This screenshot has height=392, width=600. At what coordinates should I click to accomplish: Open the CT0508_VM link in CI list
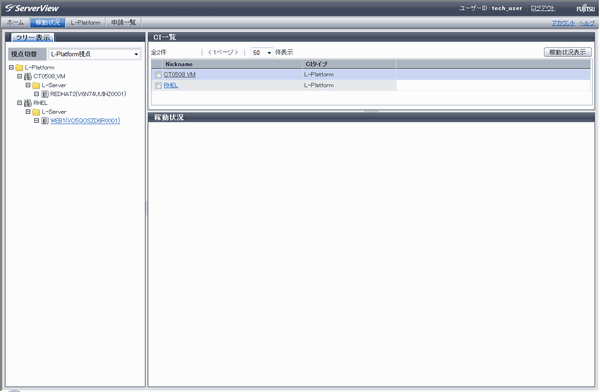click(x=179, y=75)
